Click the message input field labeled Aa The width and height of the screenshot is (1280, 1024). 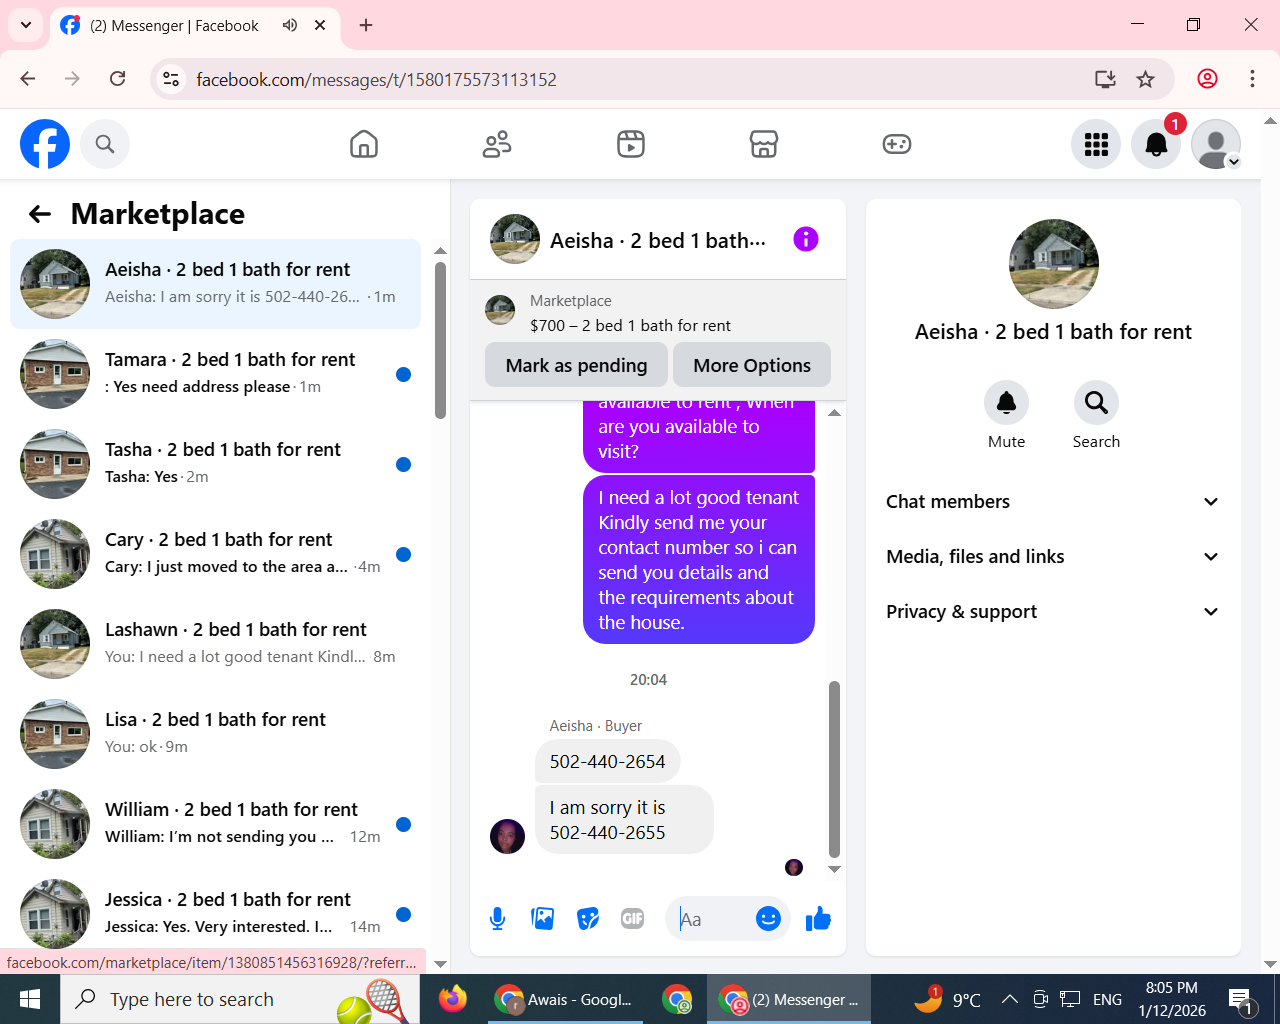pyautogui.click(x=713, y=919)
